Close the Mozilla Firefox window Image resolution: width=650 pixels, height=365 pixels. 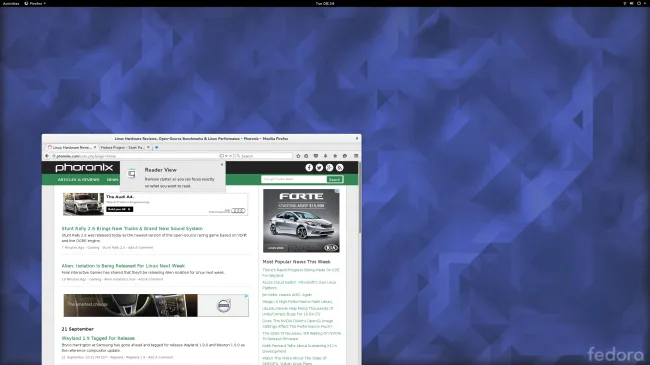point(357,139)
